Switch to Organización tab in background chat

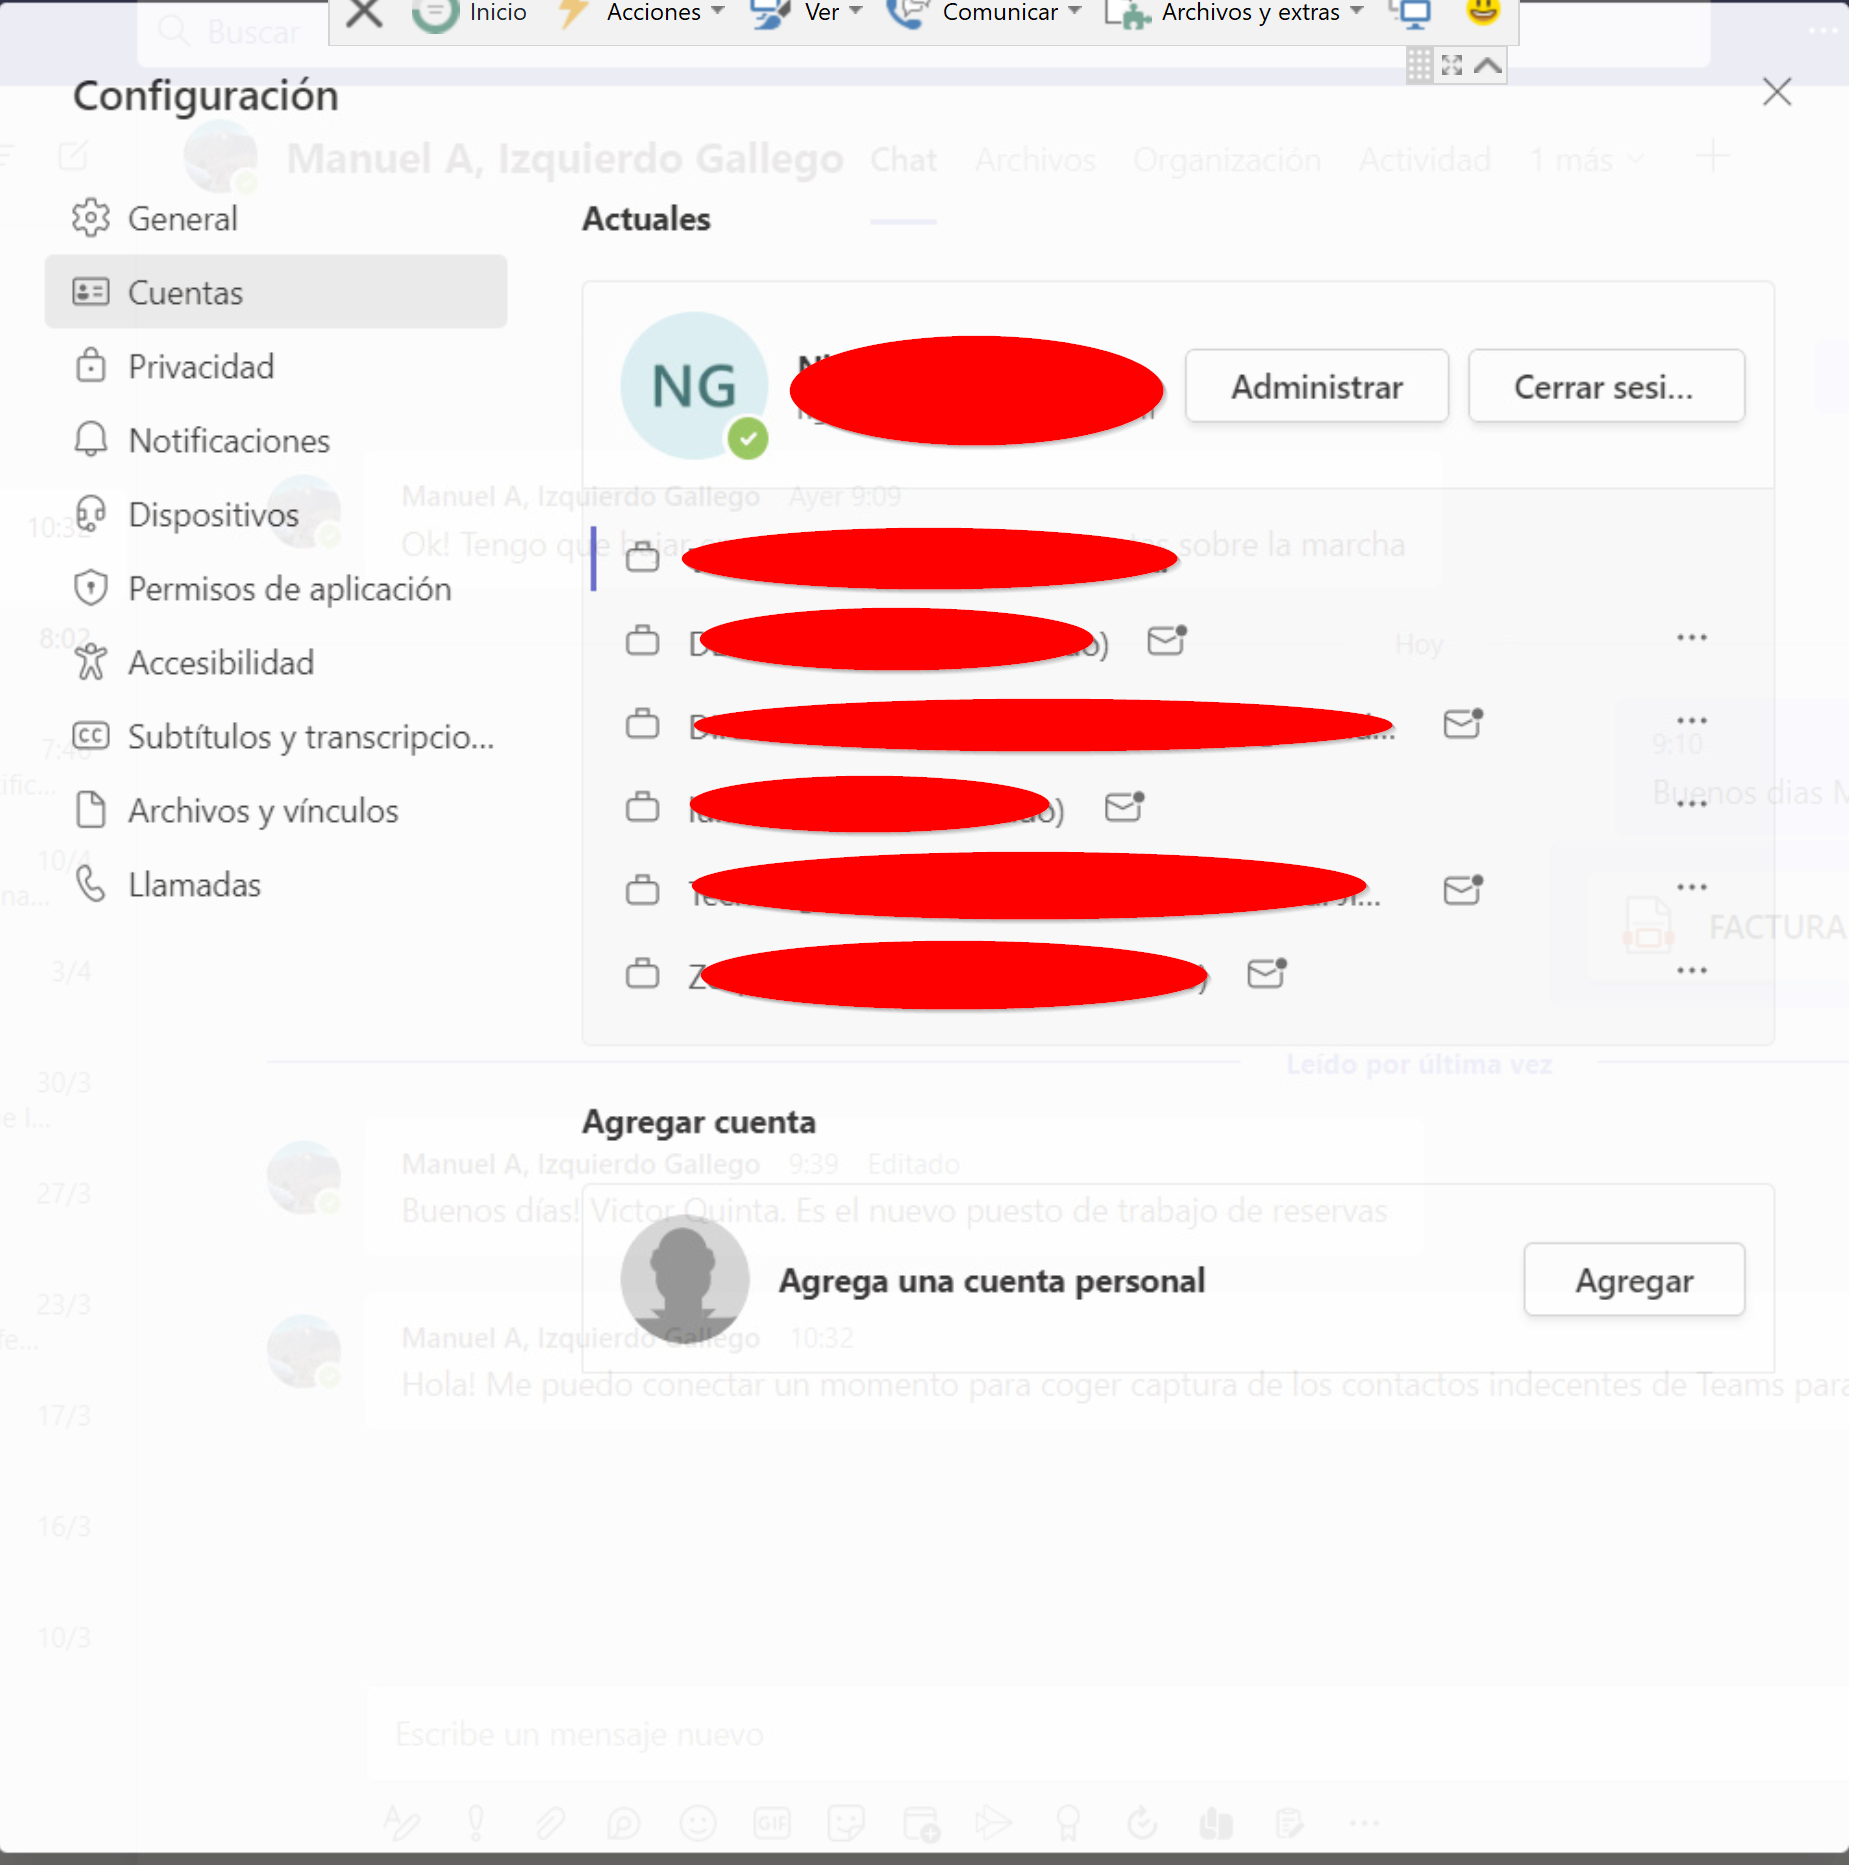pos(1227,160)
